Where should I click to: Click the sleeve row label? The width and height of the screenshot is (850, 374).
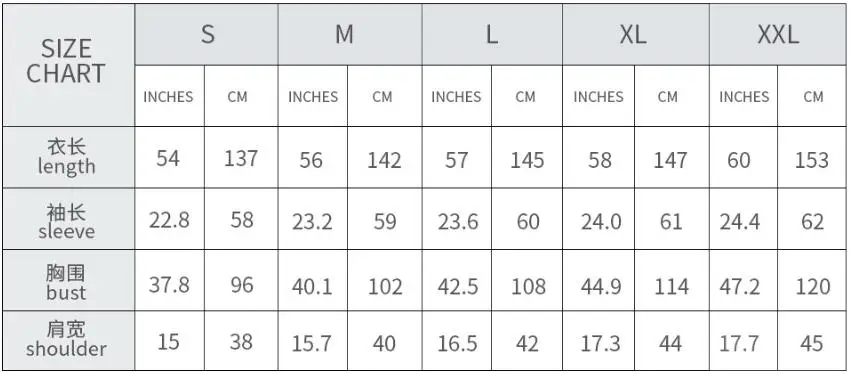(68, 219)
